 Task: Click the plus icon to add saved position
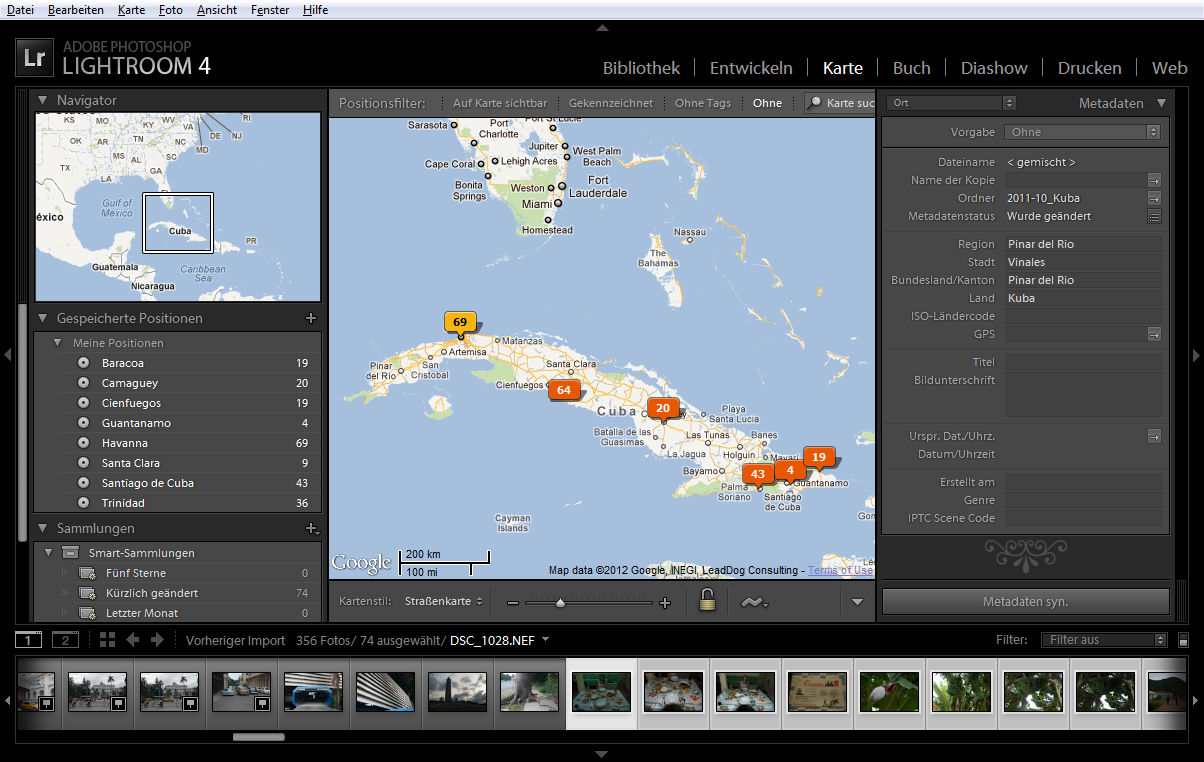(x=310, y=319)
